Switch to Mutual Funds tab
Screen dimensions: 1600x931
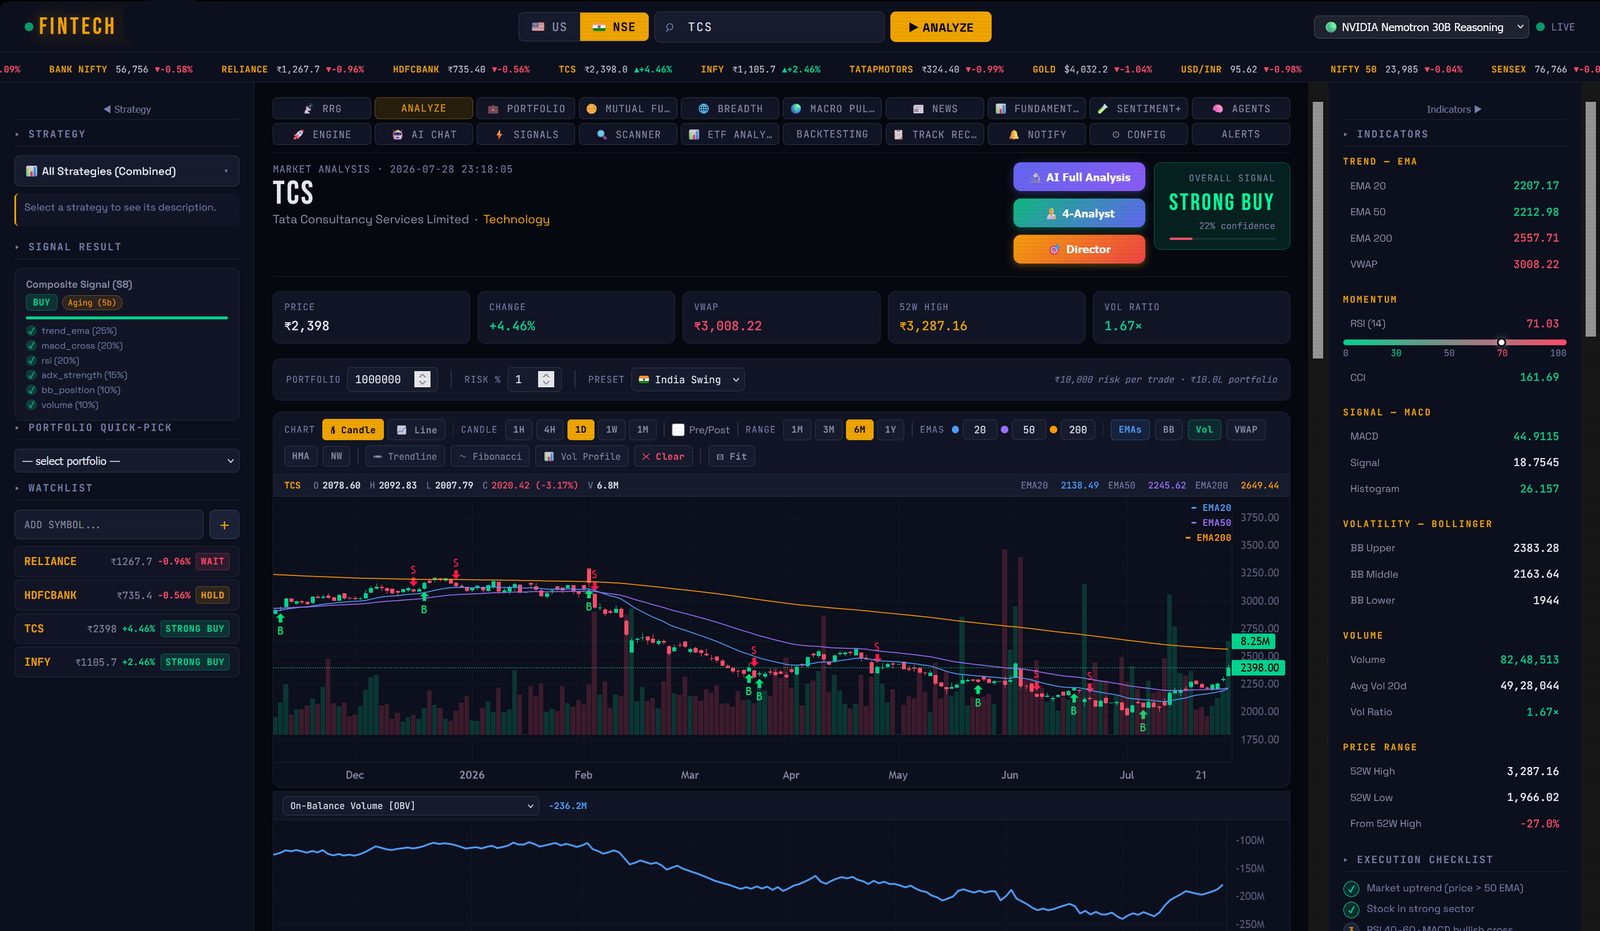[628, 108]
